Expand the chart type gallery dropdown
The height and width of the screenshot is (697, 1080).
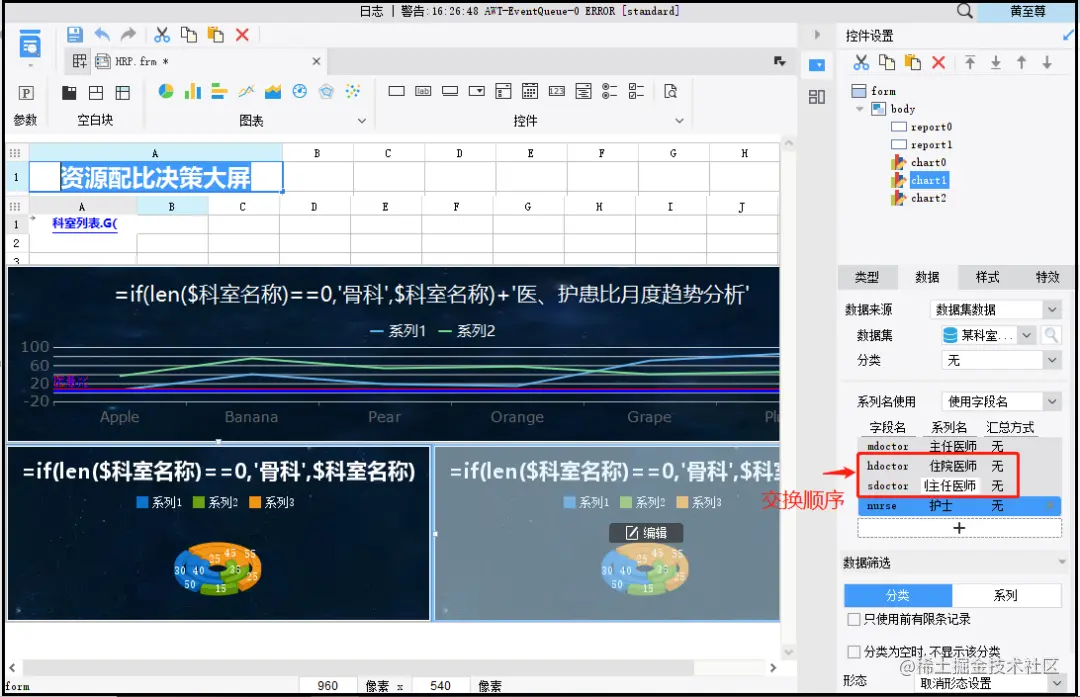[362, 121]
